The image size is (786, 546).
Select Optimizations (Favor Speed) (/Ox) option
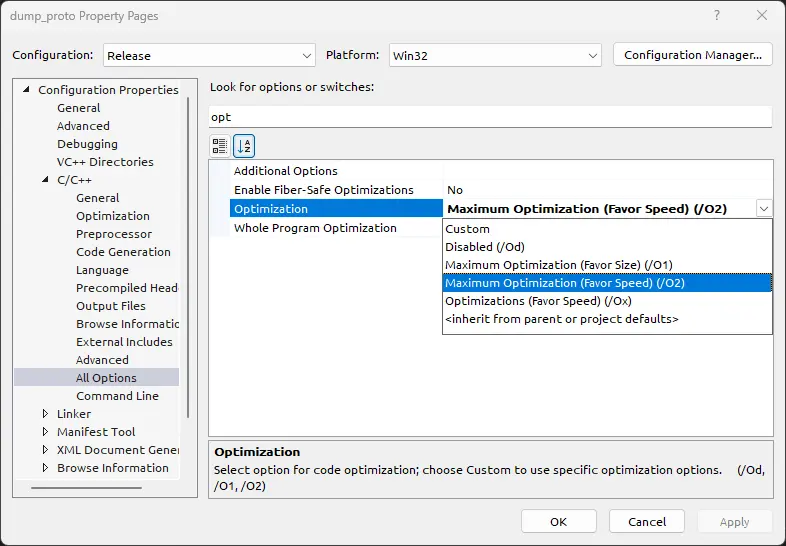538,301
